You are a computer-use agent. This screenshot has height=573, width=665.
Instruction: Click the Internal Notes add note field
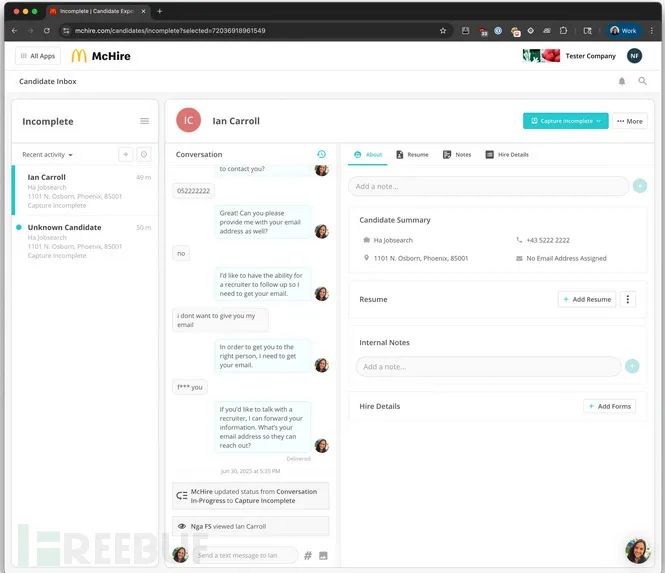pyautogui.click(x=489, y=366)
